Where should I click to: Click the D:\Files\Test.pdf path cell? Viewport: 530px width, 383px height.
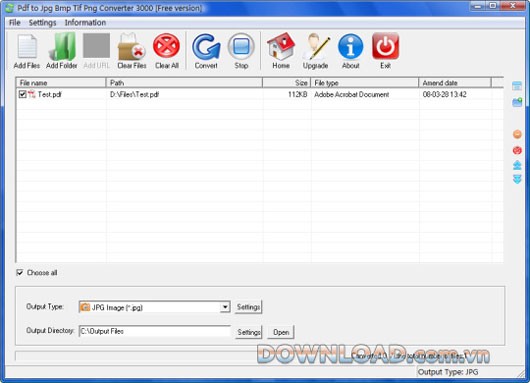(135, 94)
